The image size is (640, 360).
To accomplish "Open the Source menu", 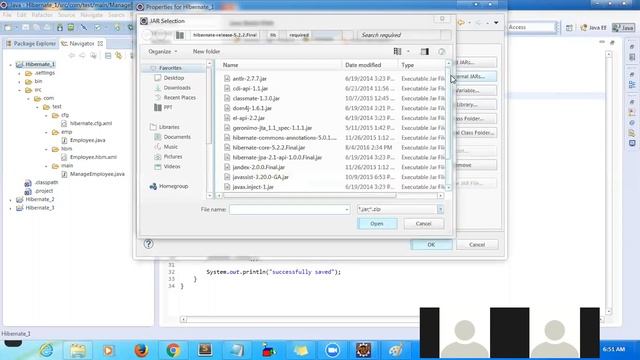I will (x=67, y=15).
